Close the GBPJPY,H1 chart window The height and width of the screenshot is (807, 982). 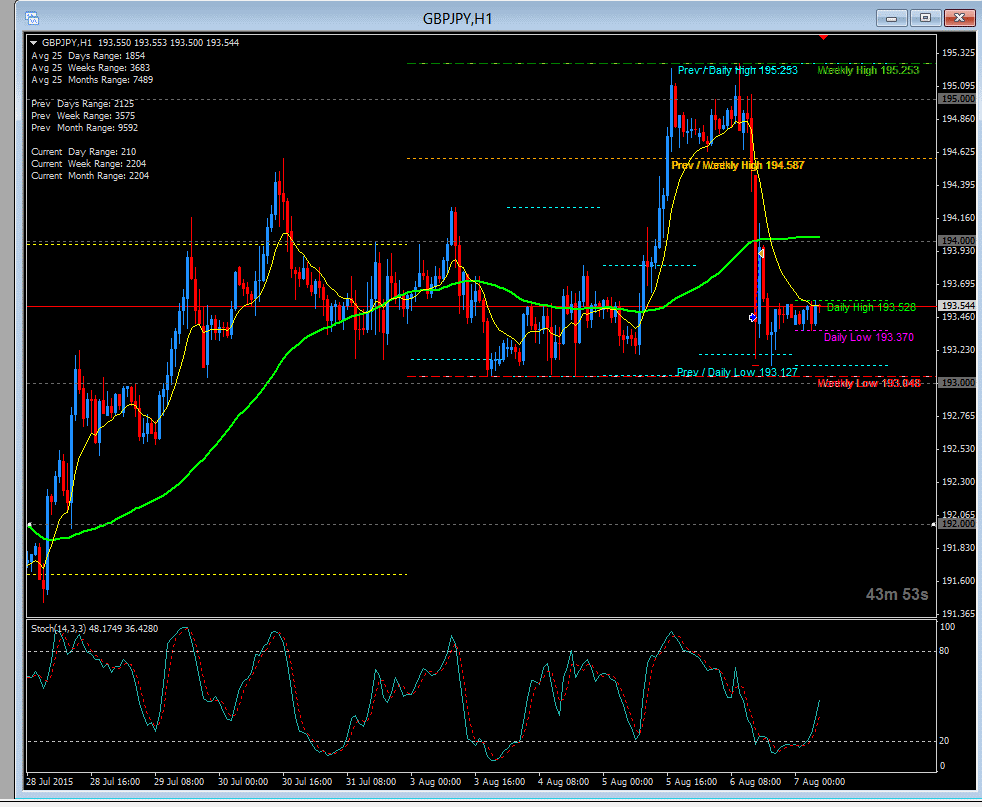coord(959,17)
